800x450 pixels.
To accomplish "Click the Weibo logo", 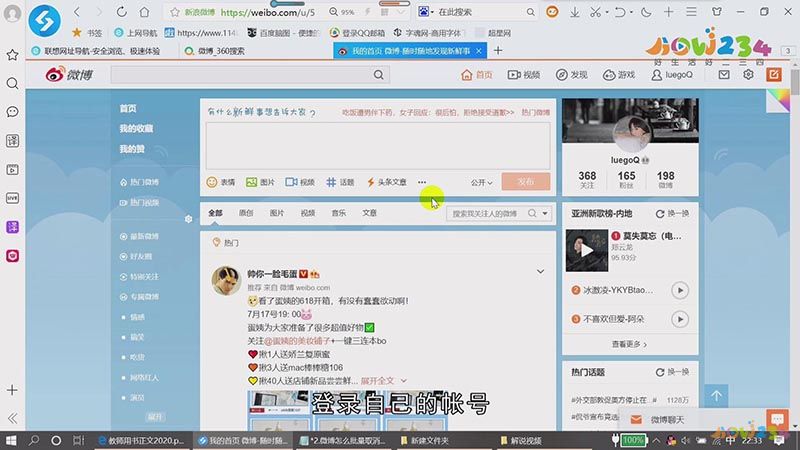I will click(69, 75).
